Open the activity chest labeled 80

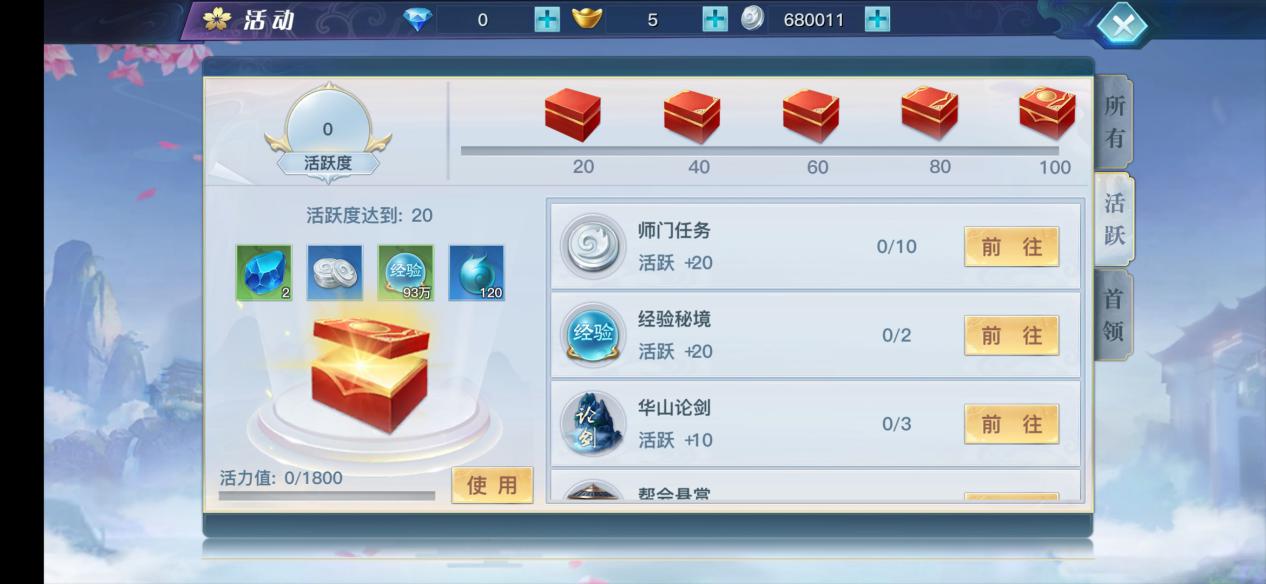(x=930, y=113)
